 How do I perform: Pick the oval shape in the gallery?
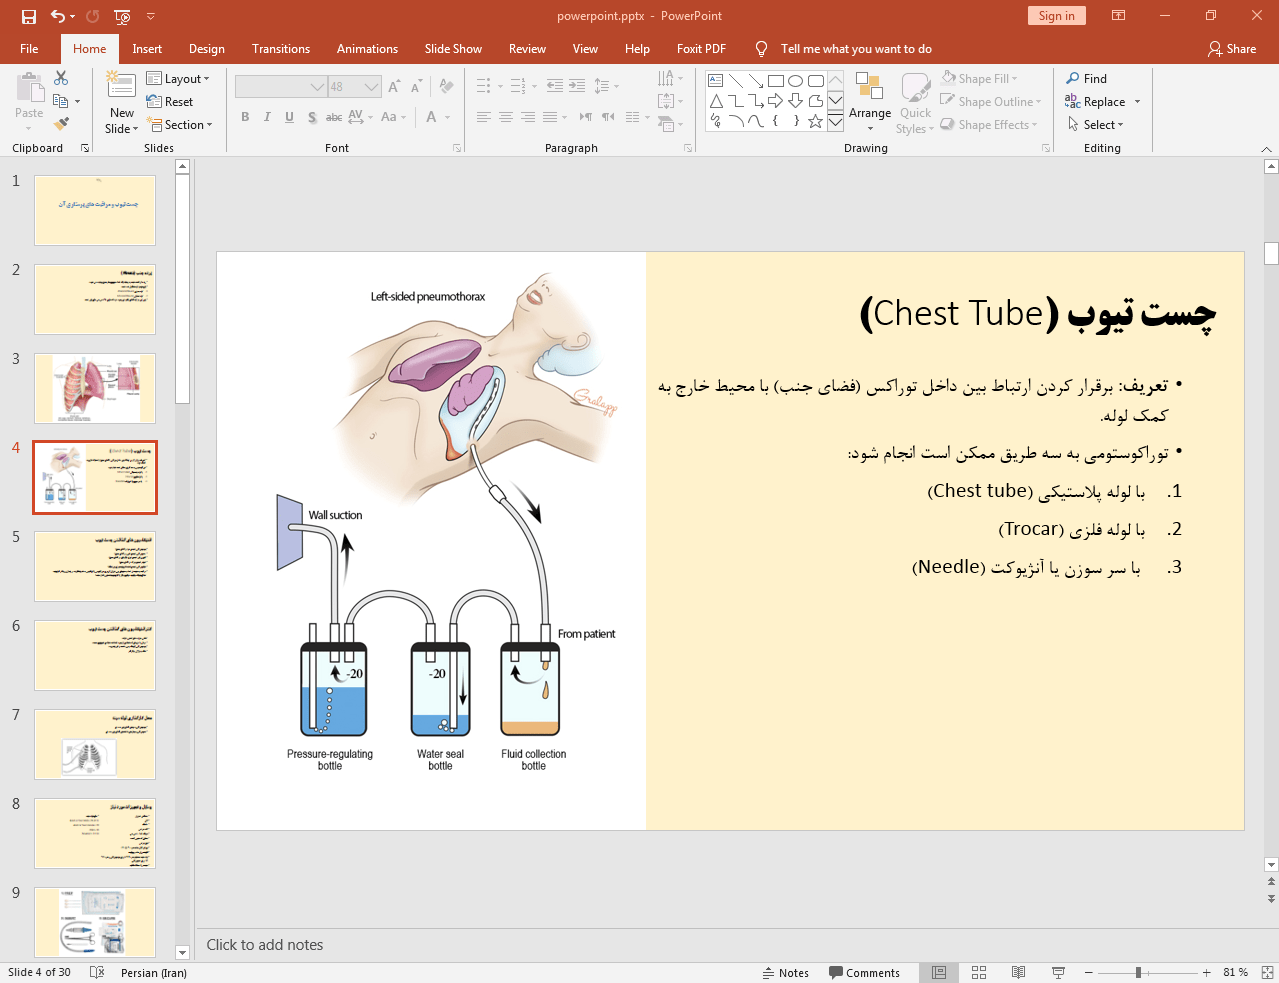(796, 81)
